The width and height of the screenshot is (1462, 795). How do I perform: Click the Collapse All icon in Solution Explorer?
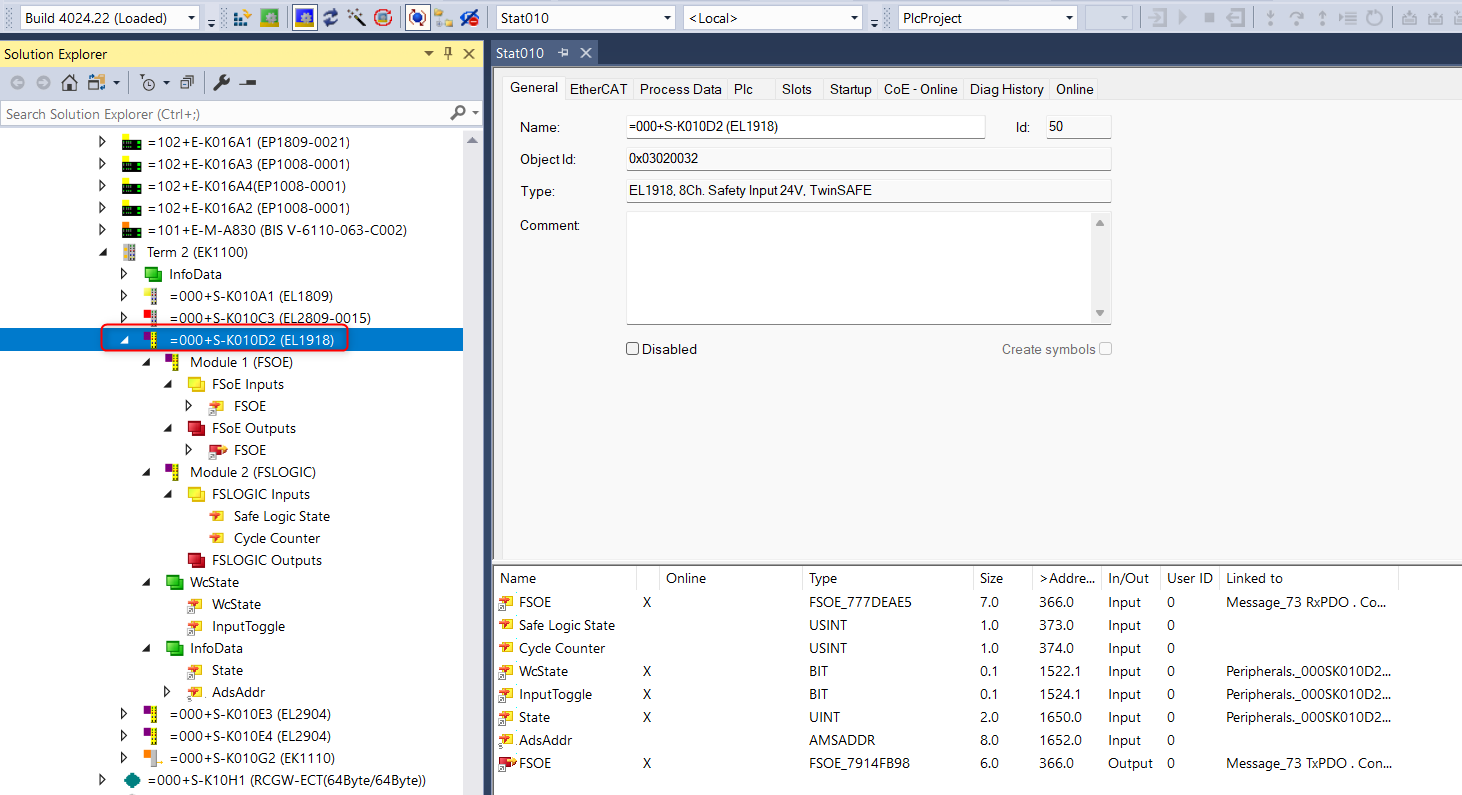187,83
